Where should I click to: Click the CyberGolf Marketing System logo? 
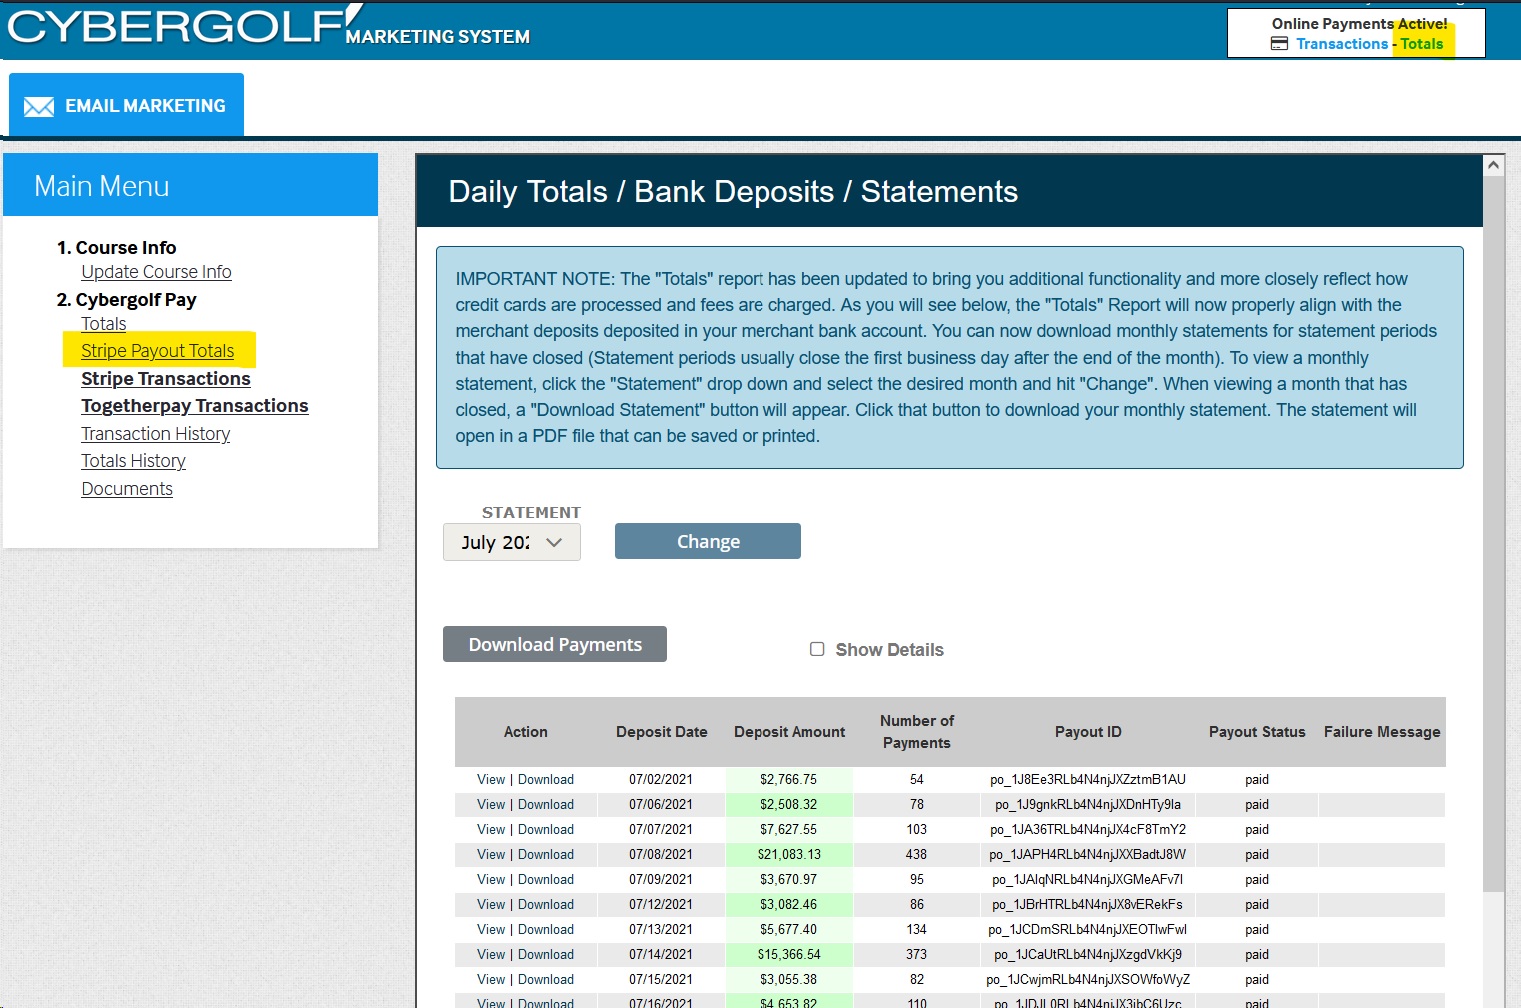pos(268,27)
